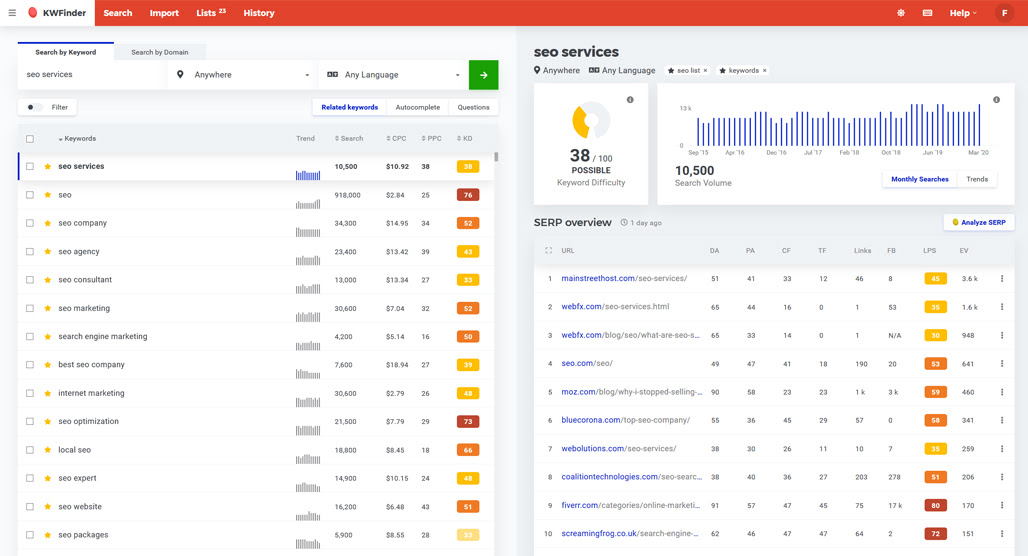This screenshot has height=556, width=1028.
Task: Click the green search arrow button
Action: tap(483, 75)
